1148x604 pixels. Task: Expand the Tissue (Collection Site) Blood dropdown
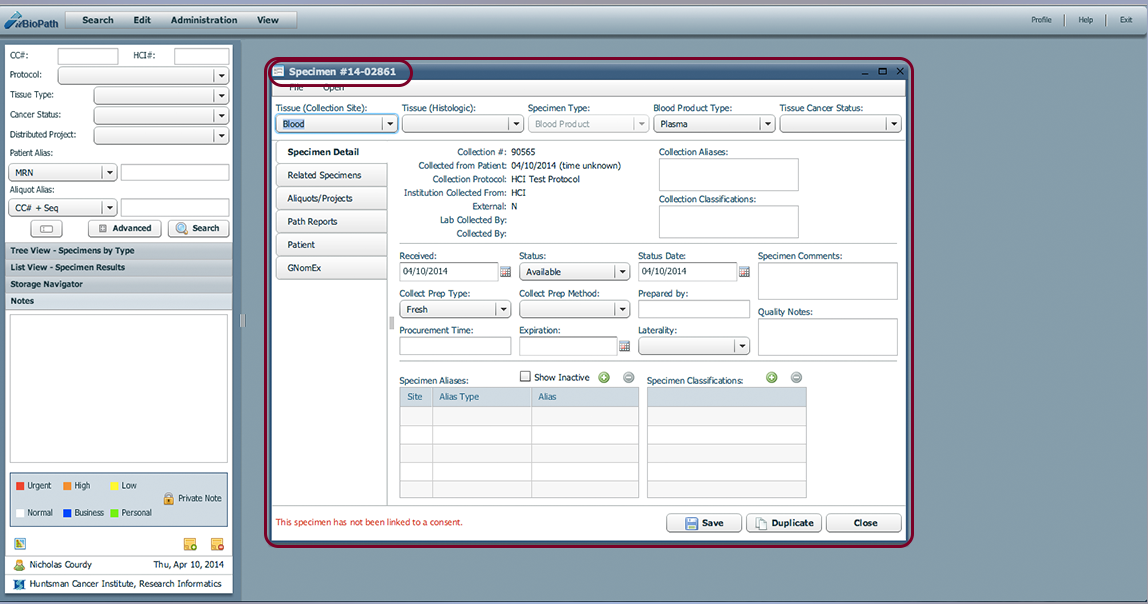point(390,124)
